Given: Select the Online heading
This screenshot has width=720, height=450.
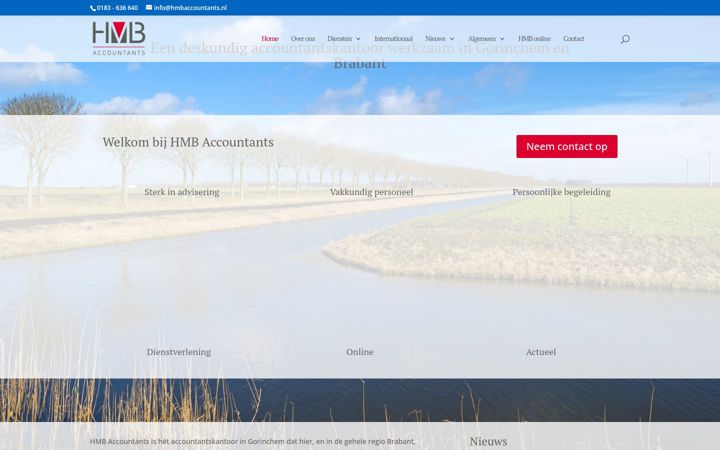Looking at the screenshot, I should point(360,352).
